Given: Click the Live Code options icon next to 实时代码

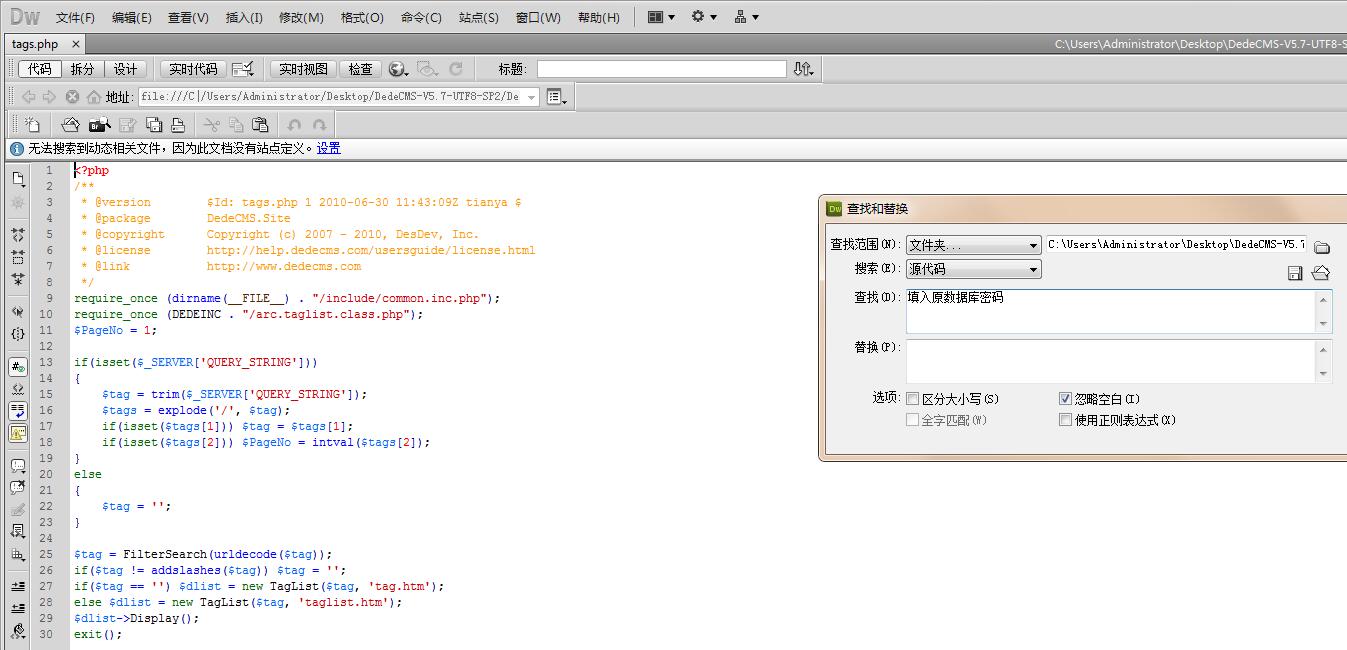Looking at the screenshot, I should (x=242, y=69).
